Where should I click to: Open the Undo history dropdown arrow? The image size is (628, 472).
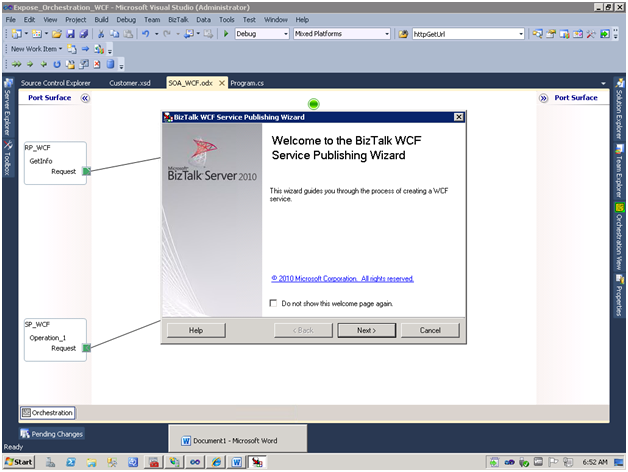pyautogui.click(x=156, y=34)
